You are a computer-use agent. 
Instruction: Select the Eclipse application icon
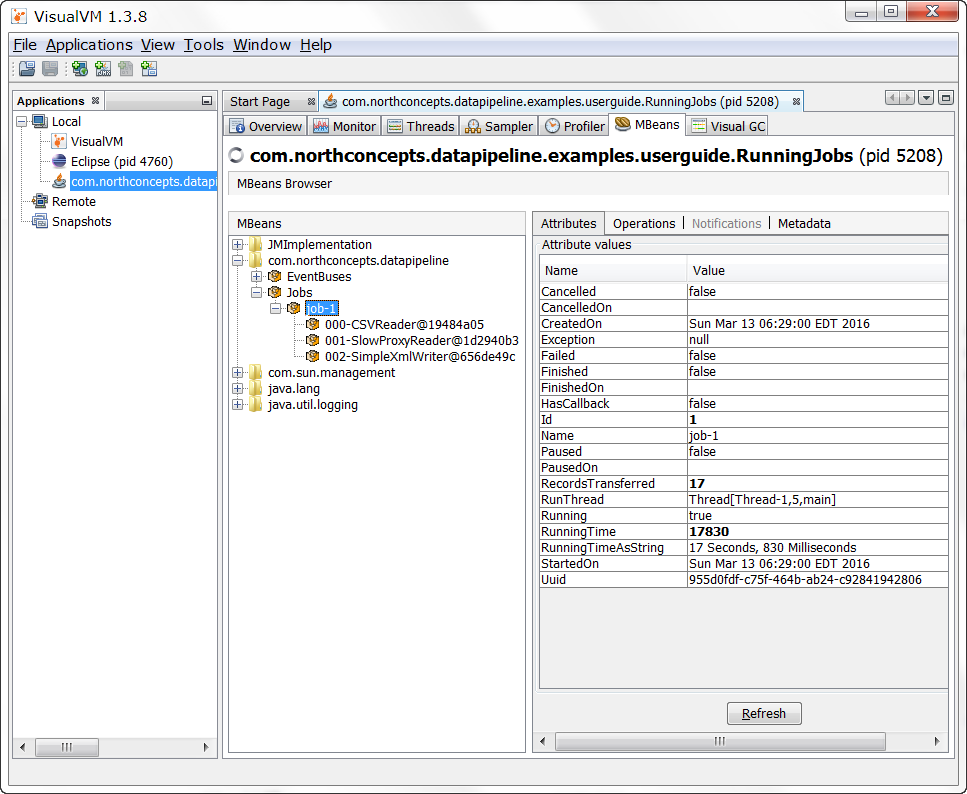(59, 161)
